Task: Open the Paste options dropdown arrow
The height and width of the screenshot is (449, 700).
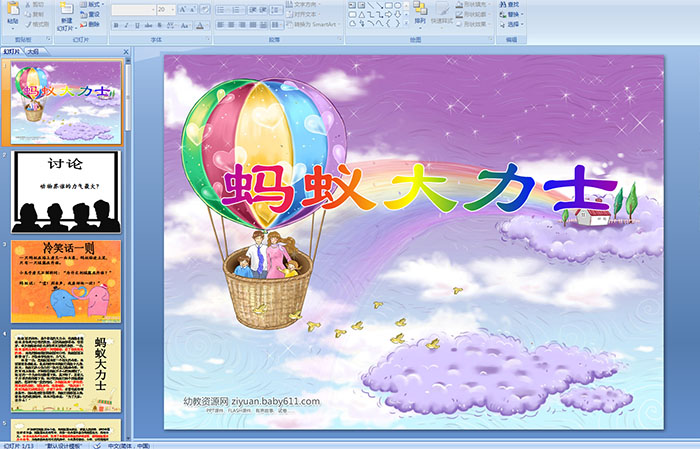Action: click(12, 29)
